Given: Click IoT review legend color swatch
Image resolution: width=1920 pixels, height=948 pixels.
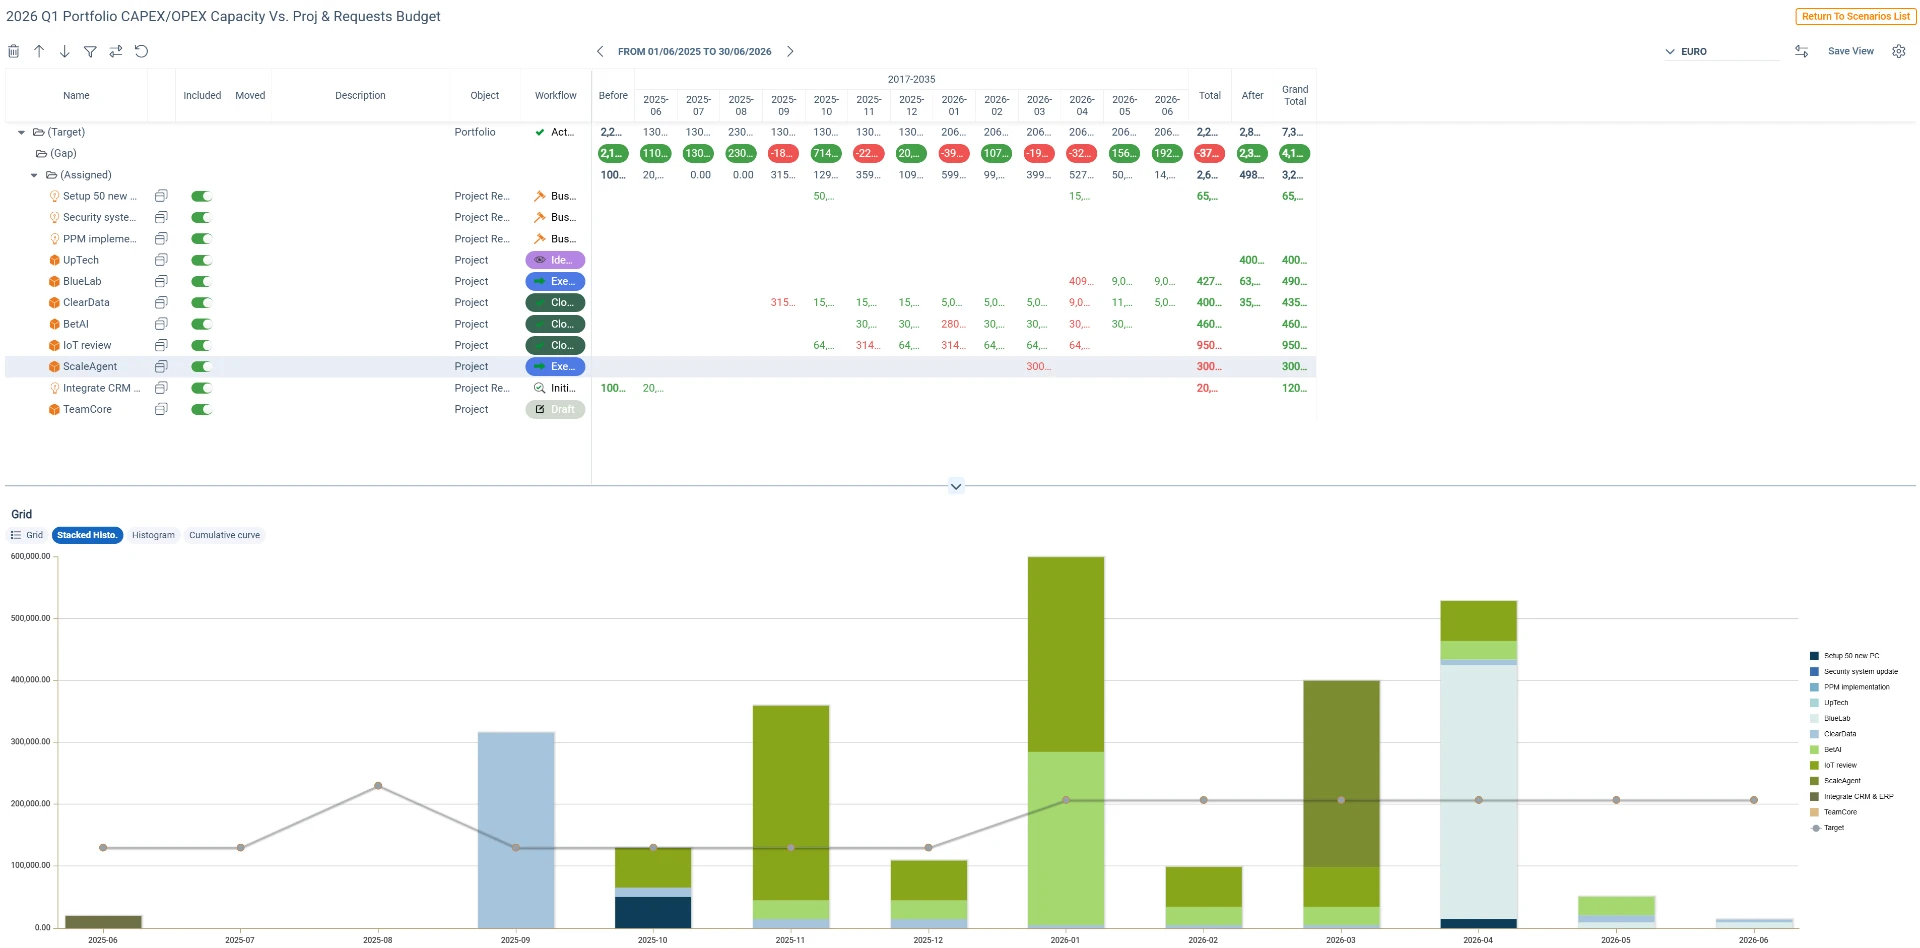Looking at the screenshot, I should click(1814, 765).
